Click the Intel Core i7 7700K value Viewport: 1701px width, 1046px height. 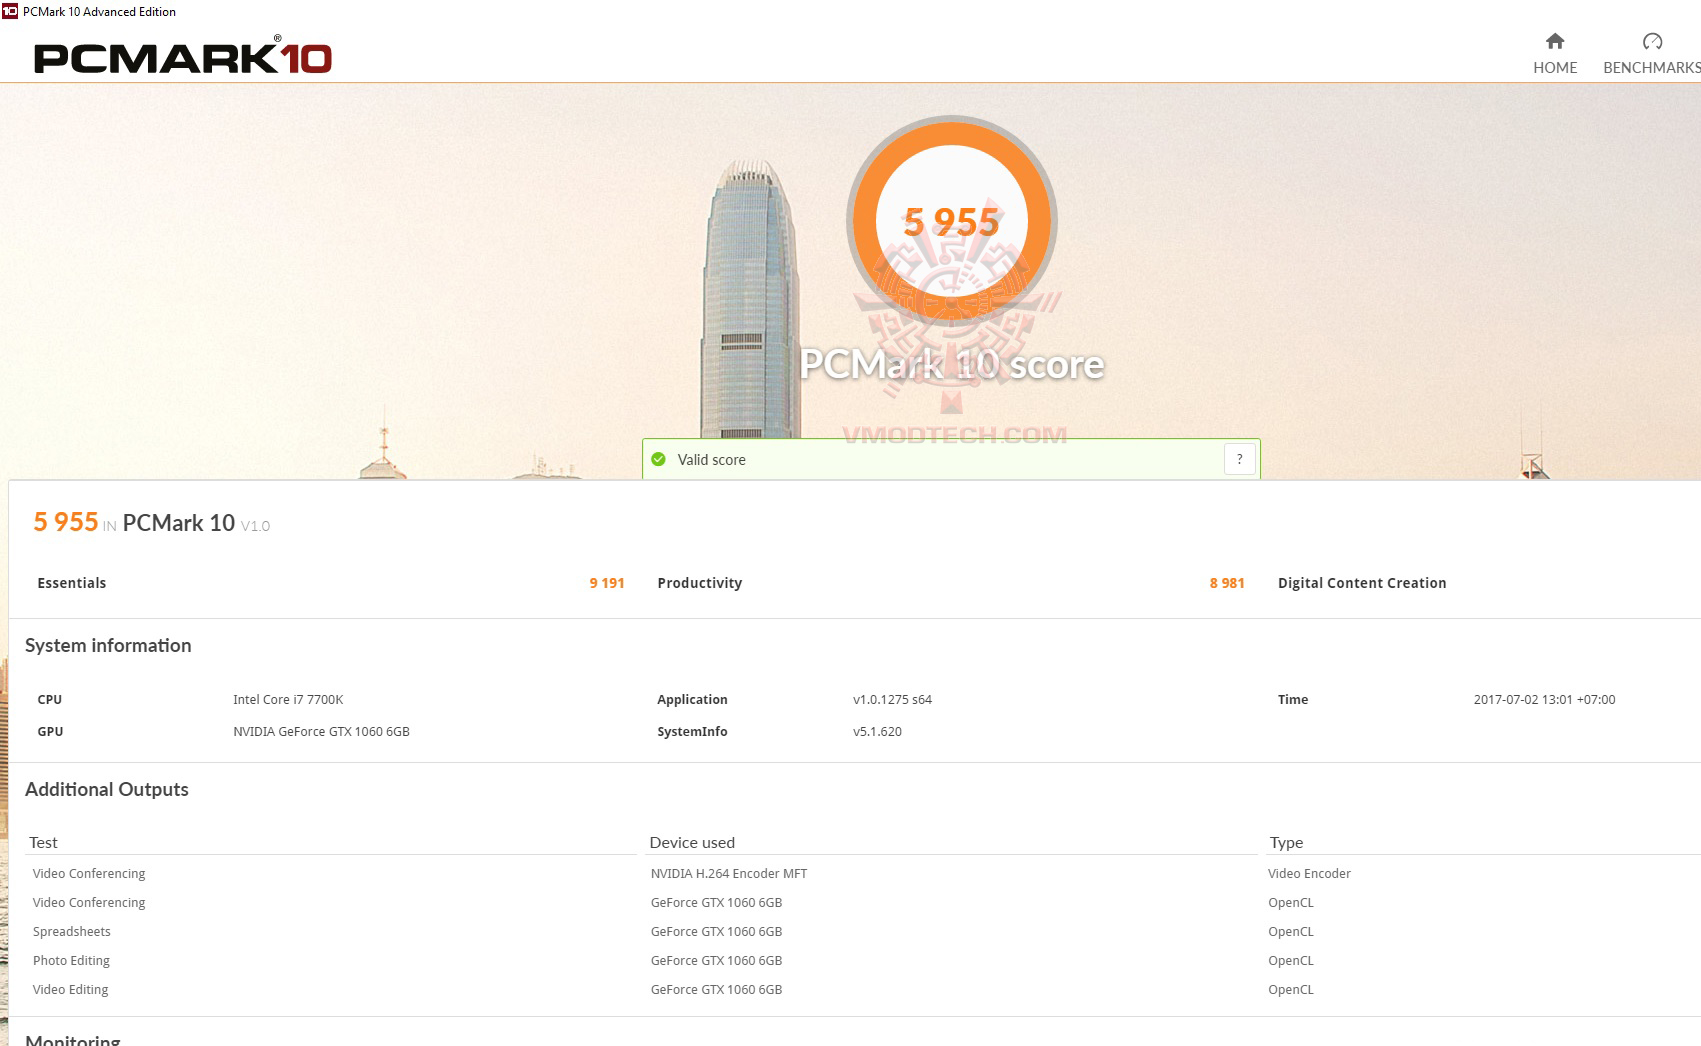(x=288, y=700)
